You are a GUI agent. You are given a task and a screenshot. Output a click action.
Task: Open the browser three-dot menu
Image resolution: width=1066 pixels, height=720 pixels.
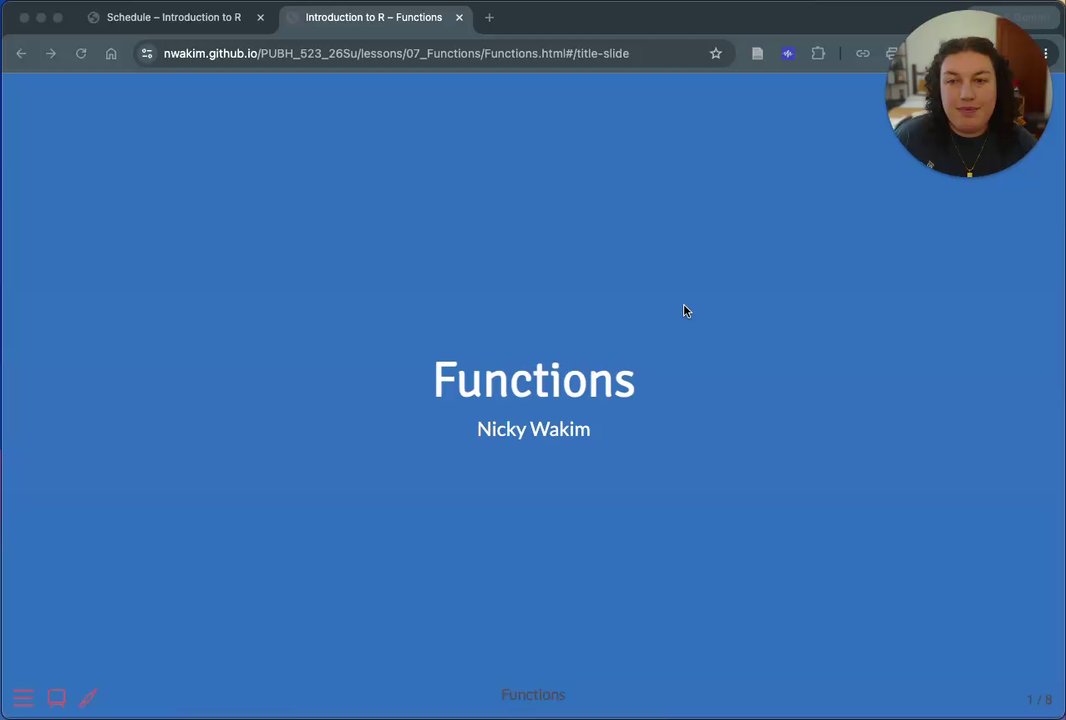click(1046, 54)
